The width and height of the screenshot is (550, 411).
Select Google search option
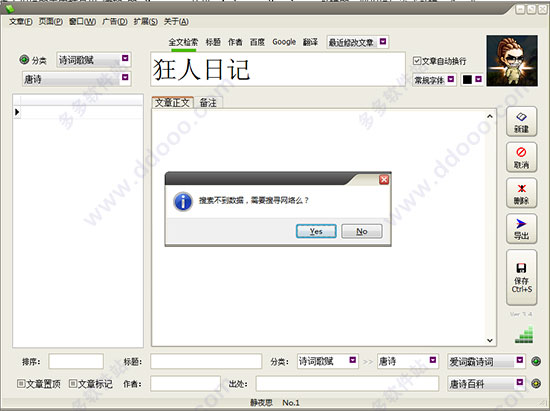tap(284, 42)
